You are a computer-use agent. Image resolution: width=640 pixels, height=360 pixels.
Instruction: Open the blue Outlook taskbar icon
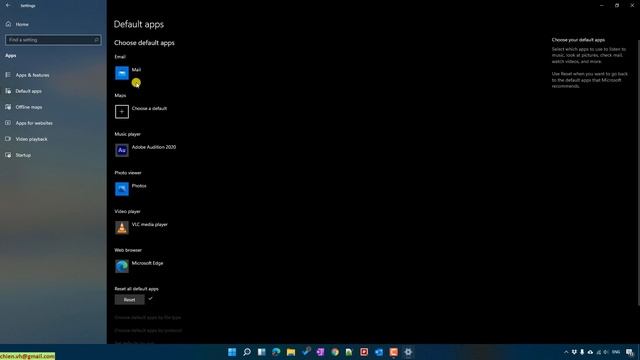click(x=379, y=352)
